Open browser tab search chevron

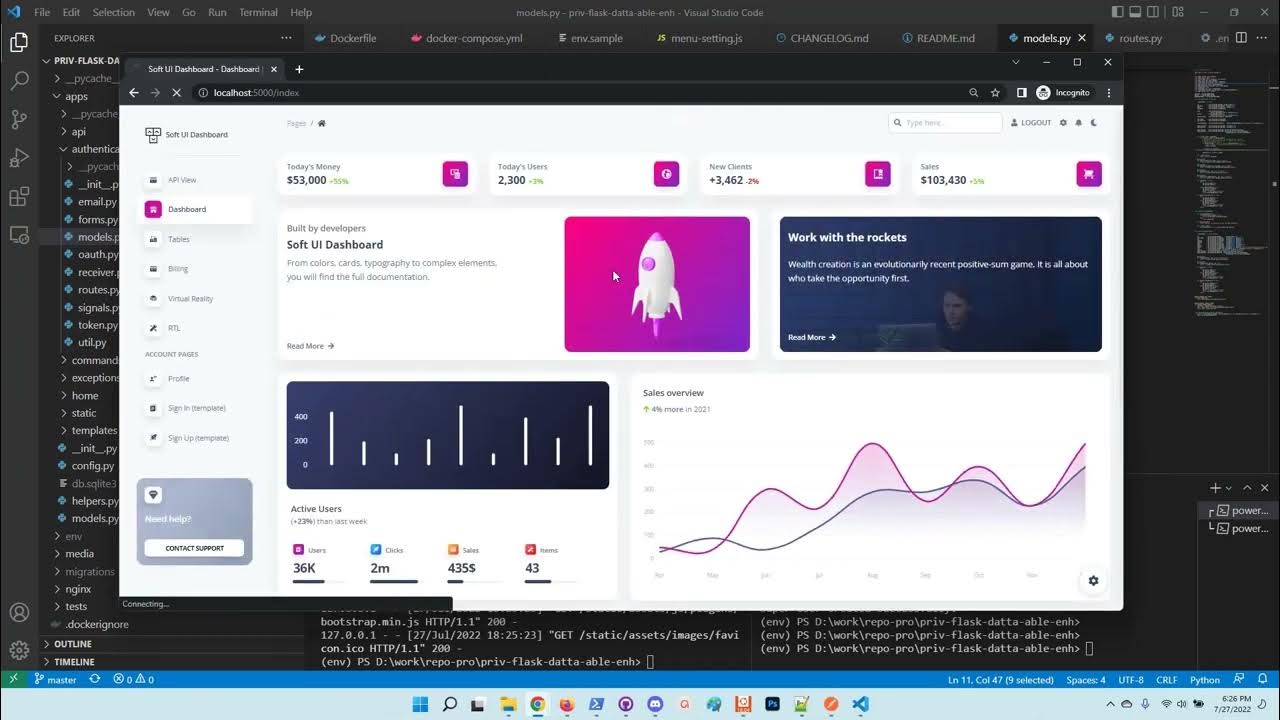click(x=1016, y=62)
